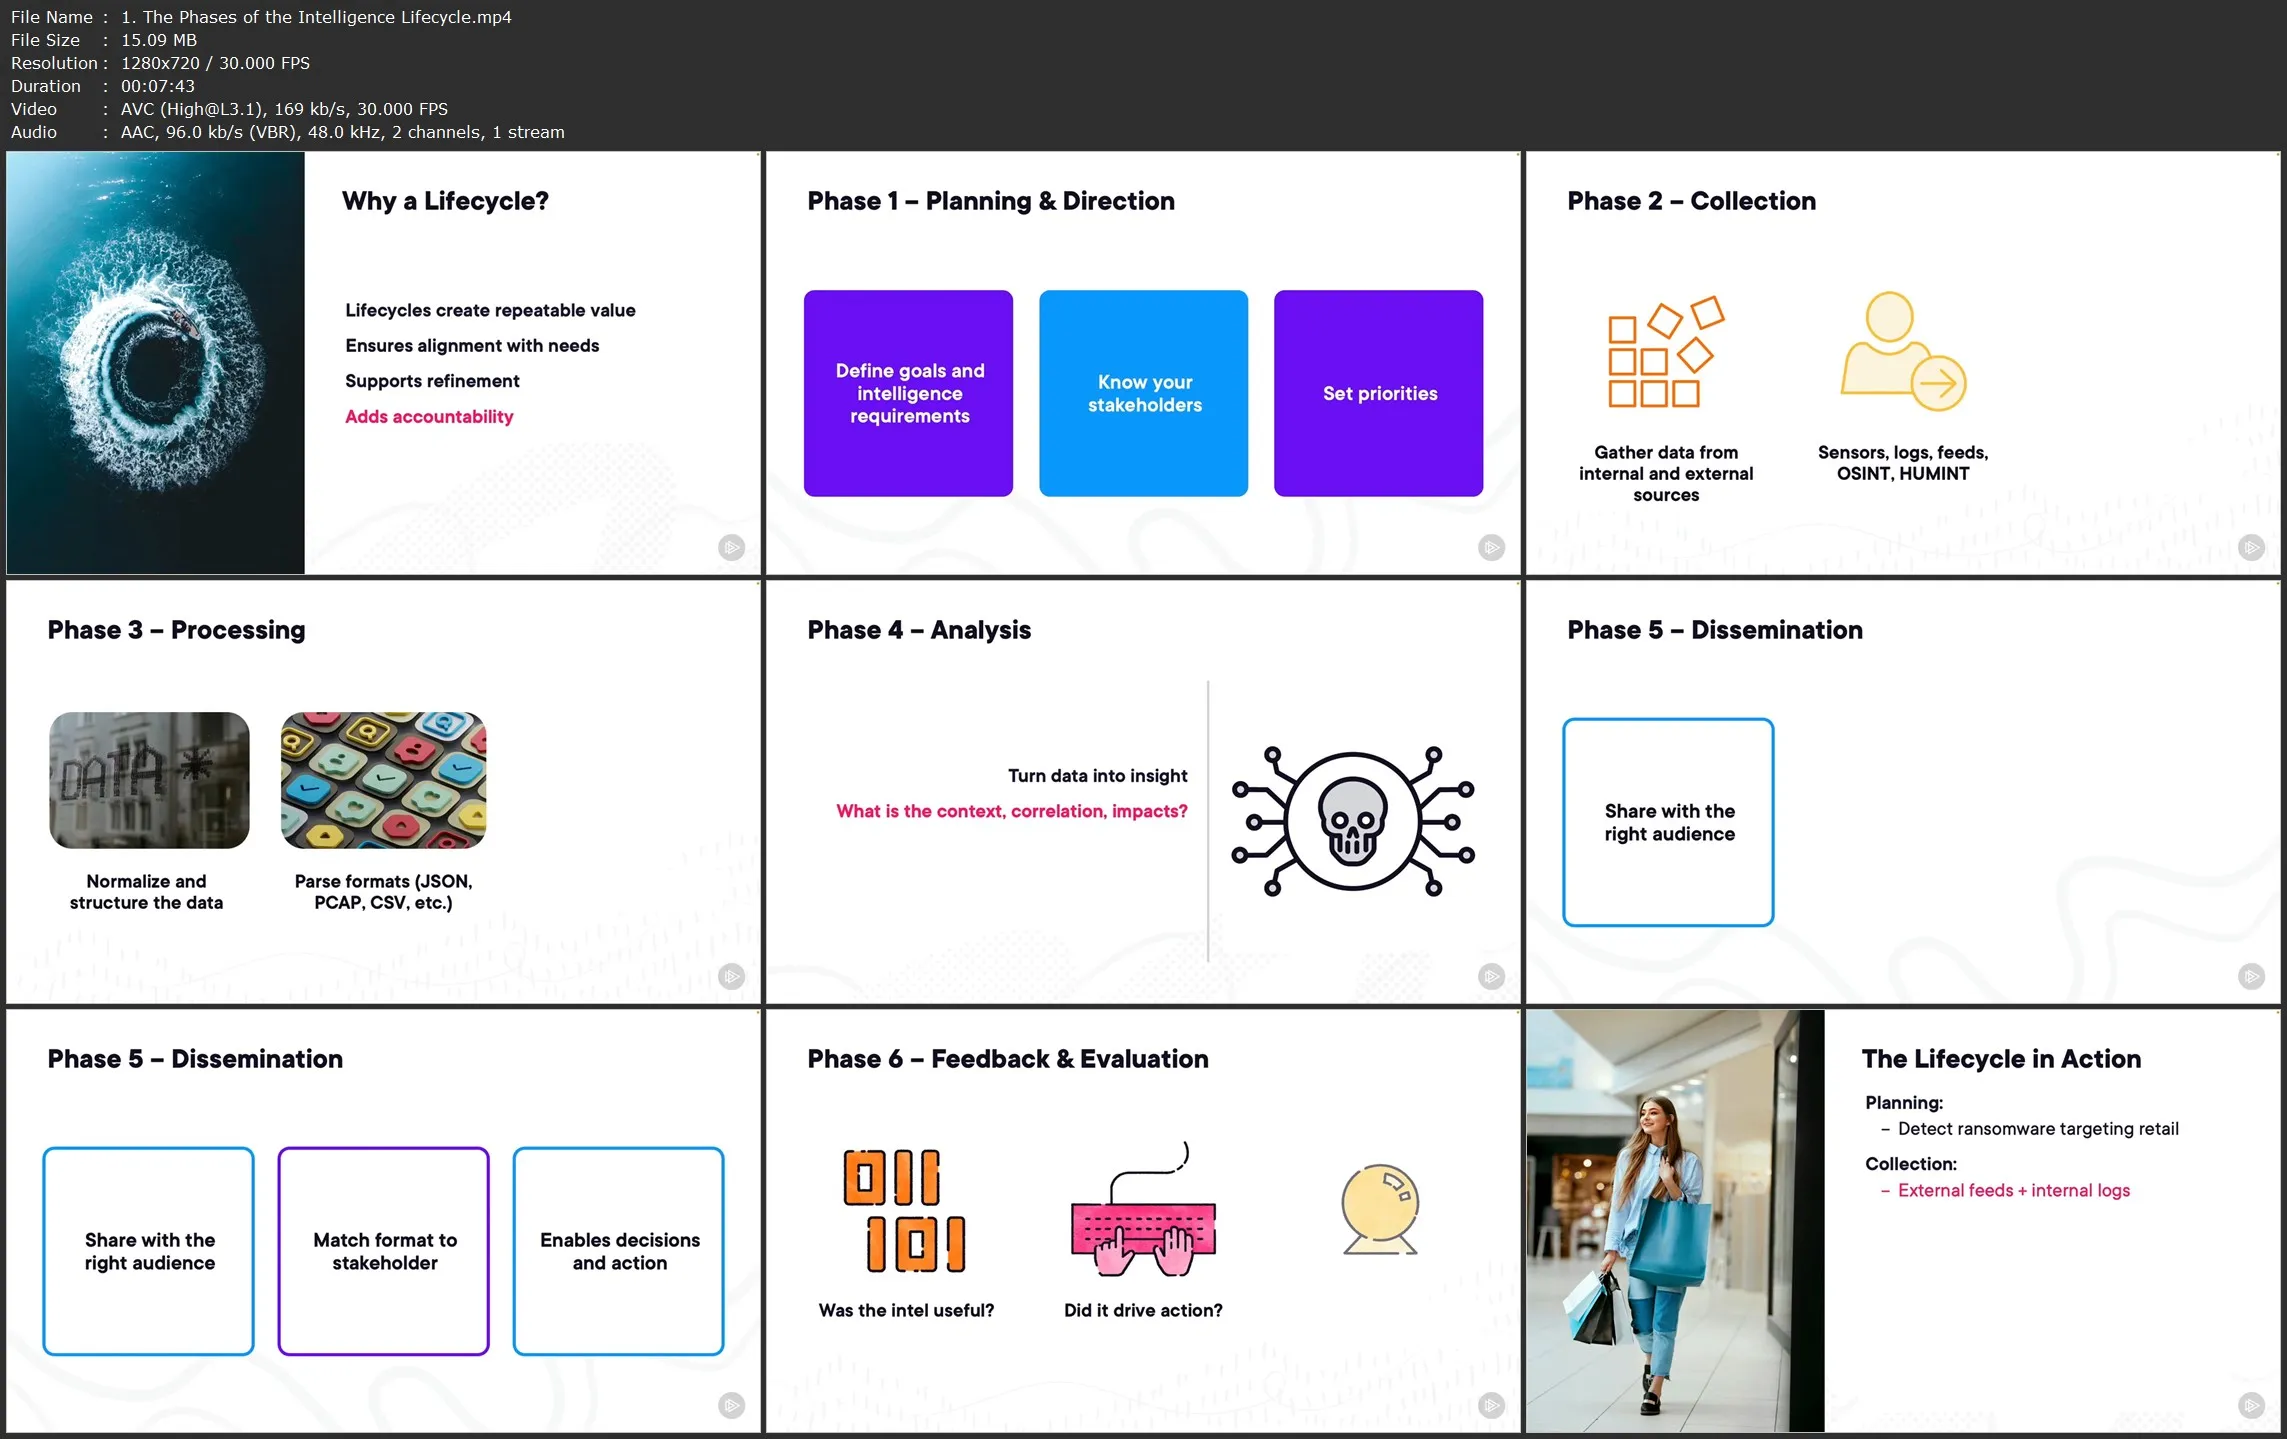2287x1439 pixels.
Task: Click the play badge on Phase 4 Analysis slide
Action: [1491, 976]
